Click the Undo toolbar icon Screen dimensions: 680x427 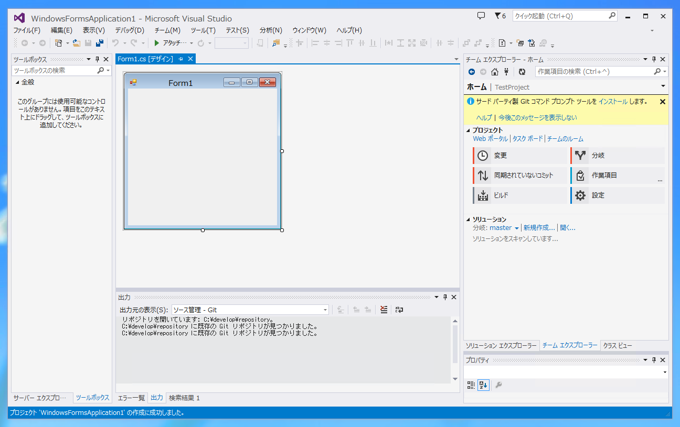point(115,43)
